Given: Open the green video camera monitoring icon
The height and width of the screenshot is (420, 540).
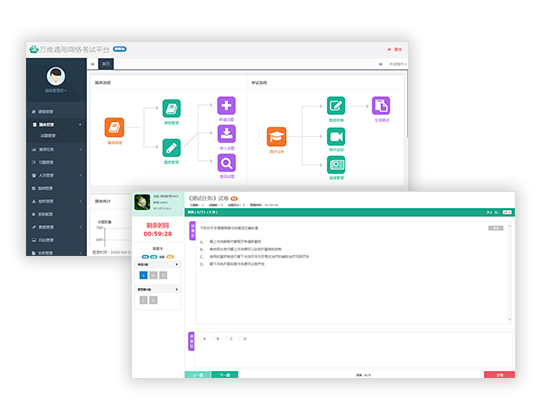Looking at the screenshot, I should click(336, 136).
